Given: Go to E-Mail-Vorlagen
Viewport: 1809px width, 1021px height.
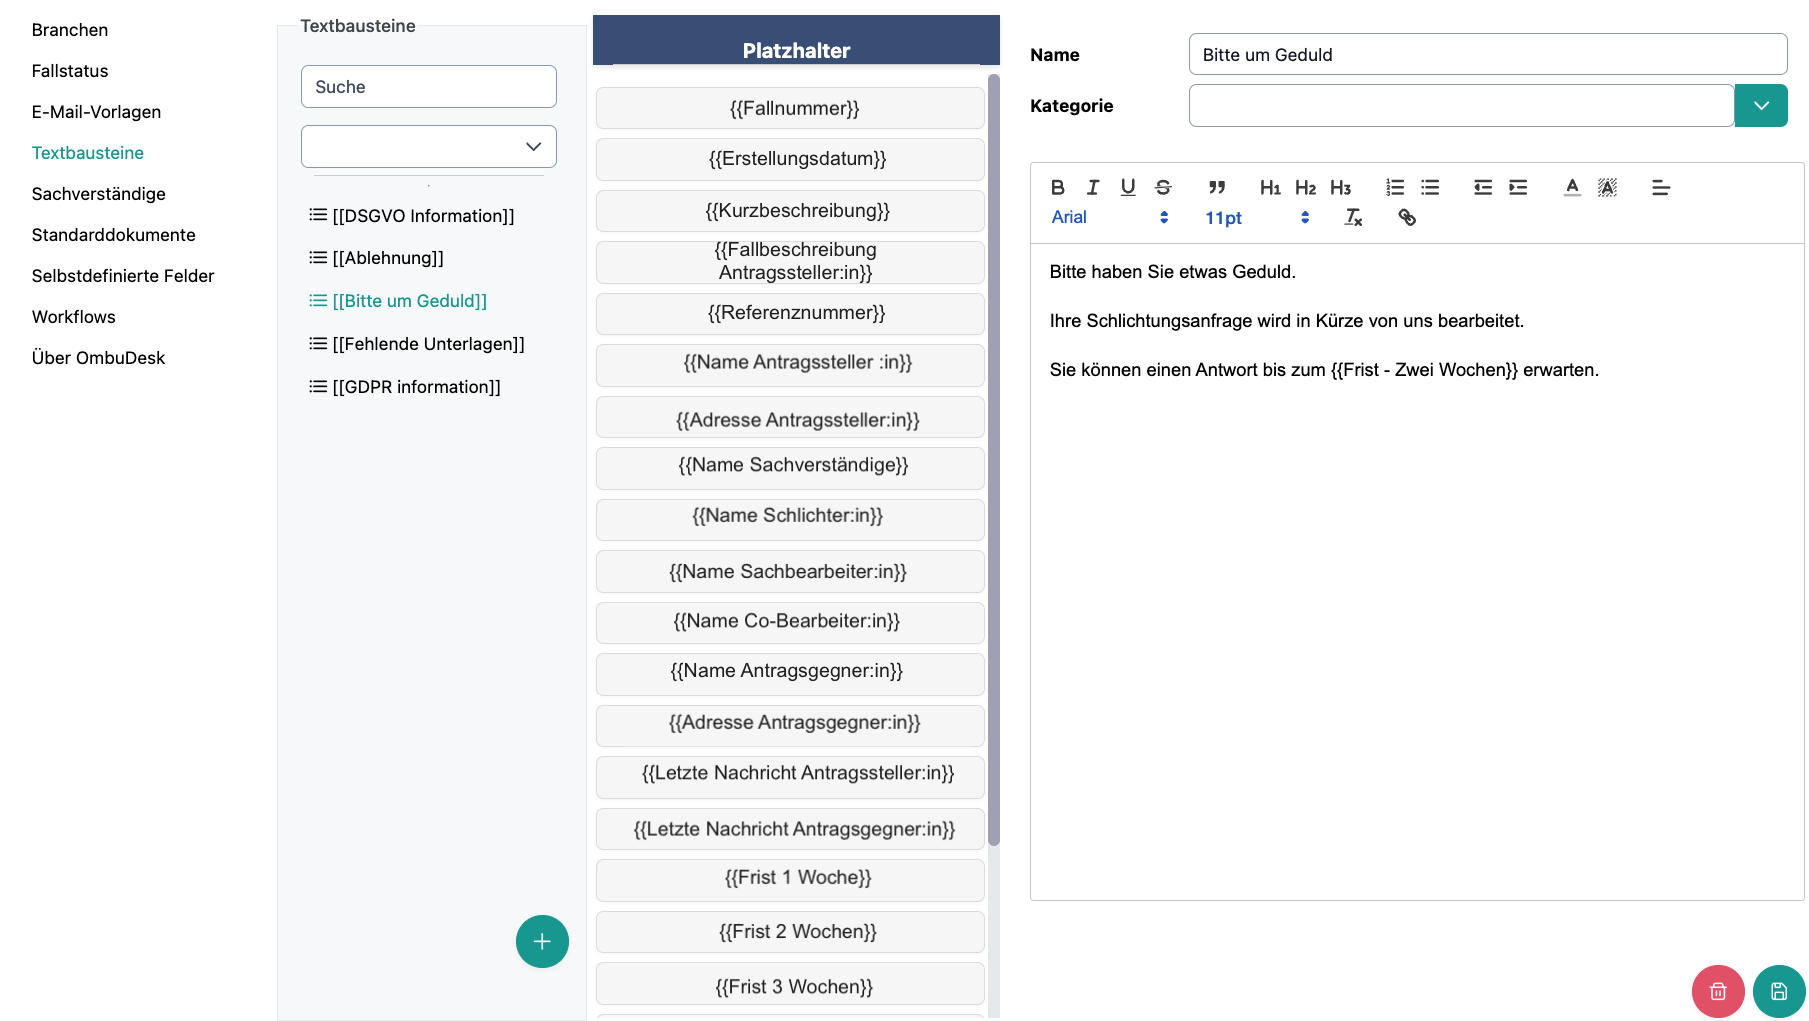Looking at the screenshot, I should point(96,112).
